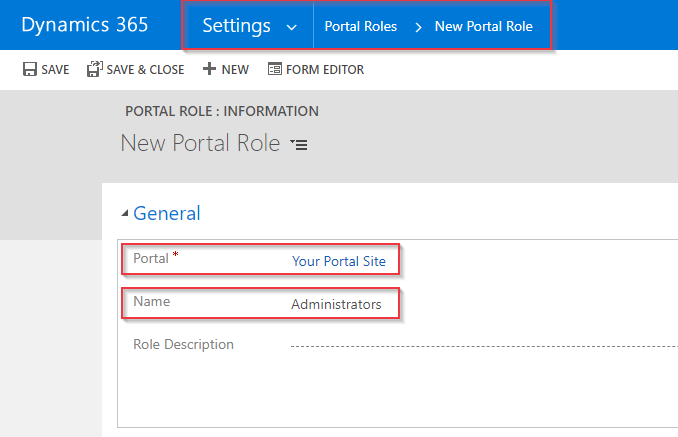Click the breadcrumb arrow after Portal Roles
This screenshot has width=678, height=437.
click(x=418, y=28)
